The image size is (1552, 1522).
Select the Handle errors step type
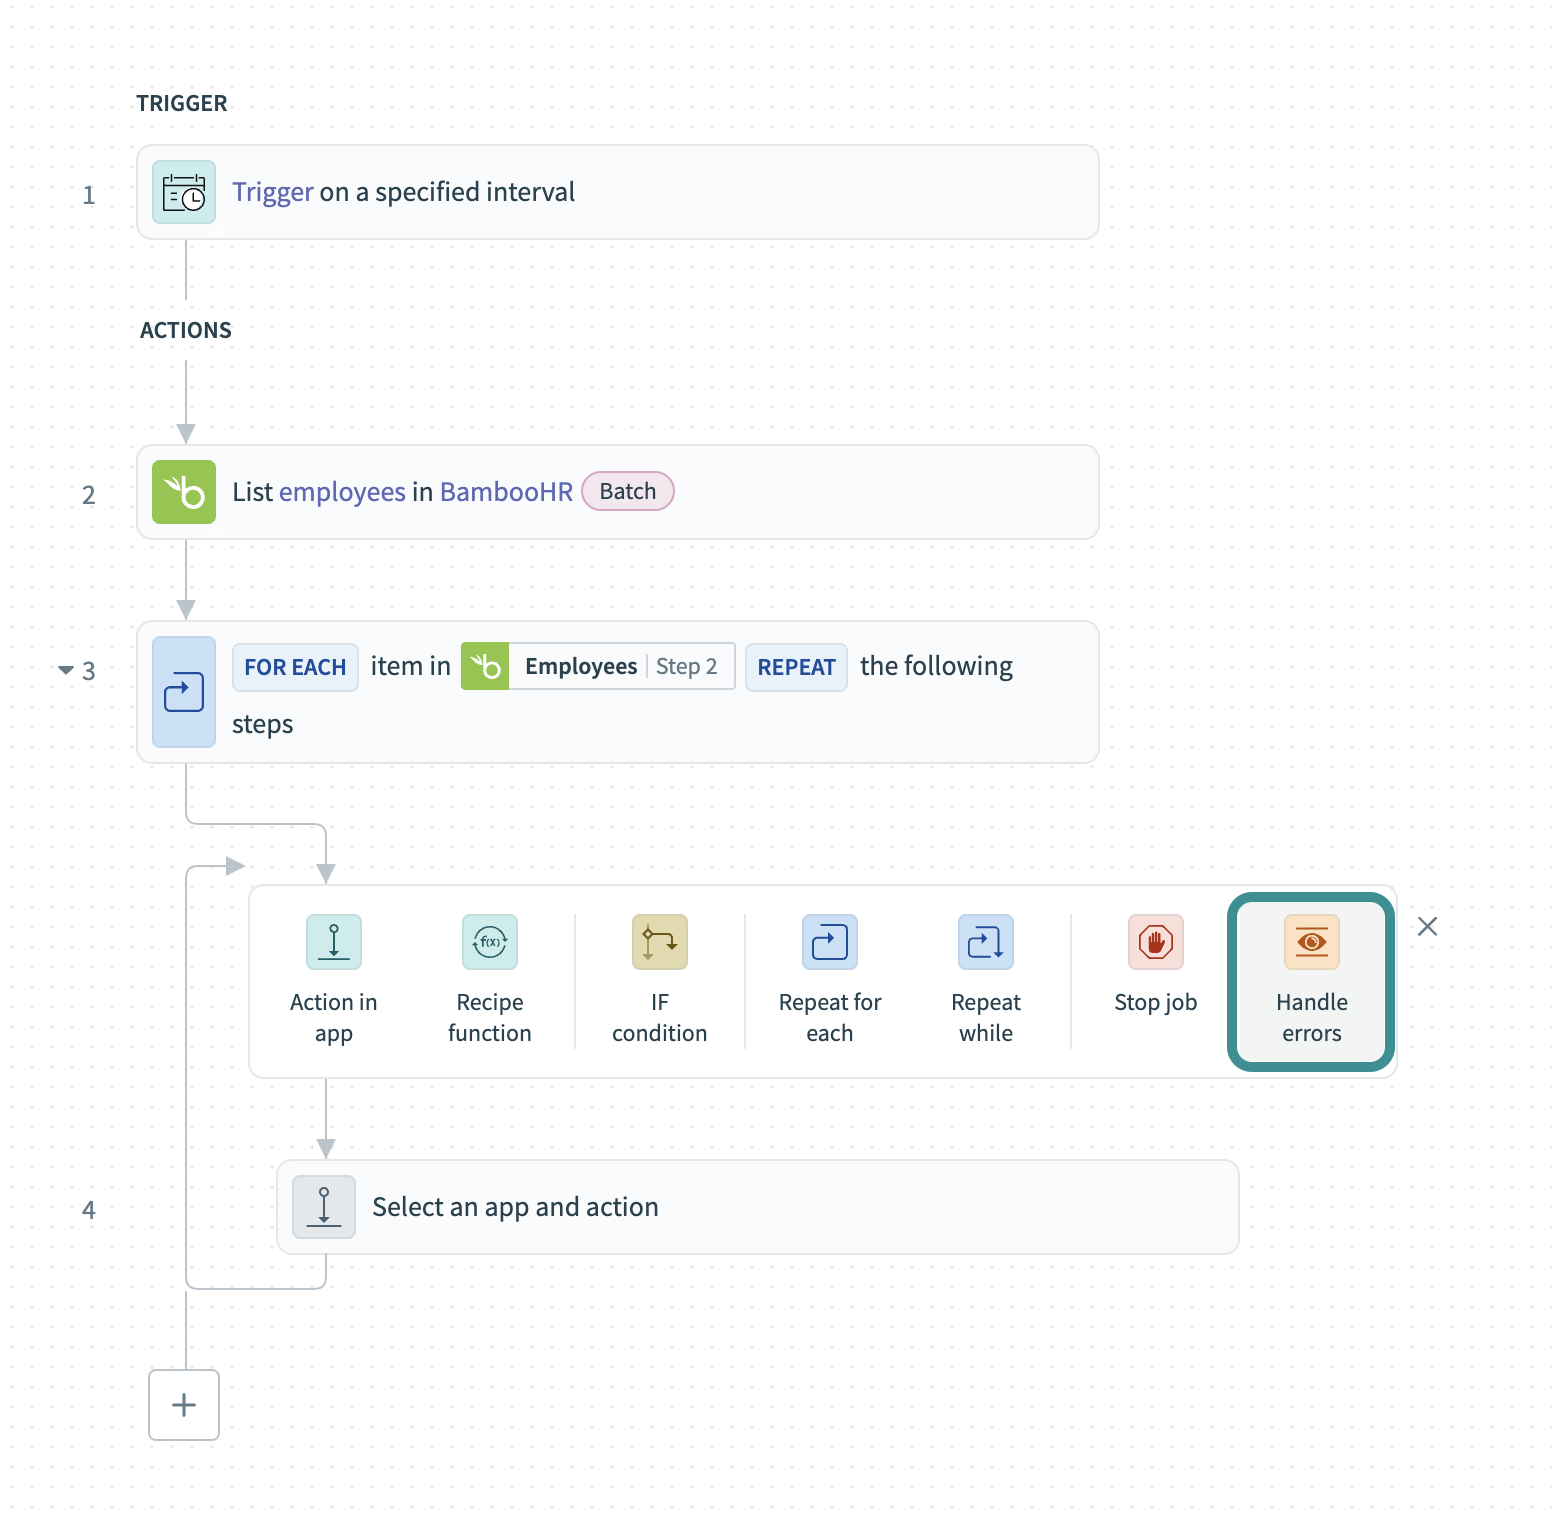(1311, 981)
